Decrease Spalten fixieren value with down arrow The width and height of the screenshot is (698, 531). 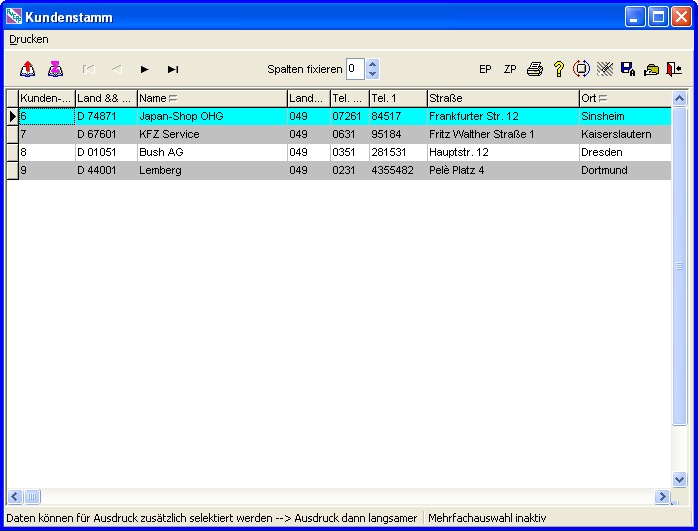[x=373, y=75]
